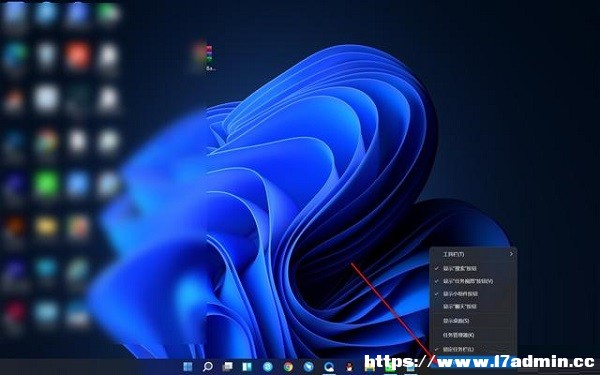Expand the 工具栏(T) submenu arrow
600x375 pixels.
[511, 254]
